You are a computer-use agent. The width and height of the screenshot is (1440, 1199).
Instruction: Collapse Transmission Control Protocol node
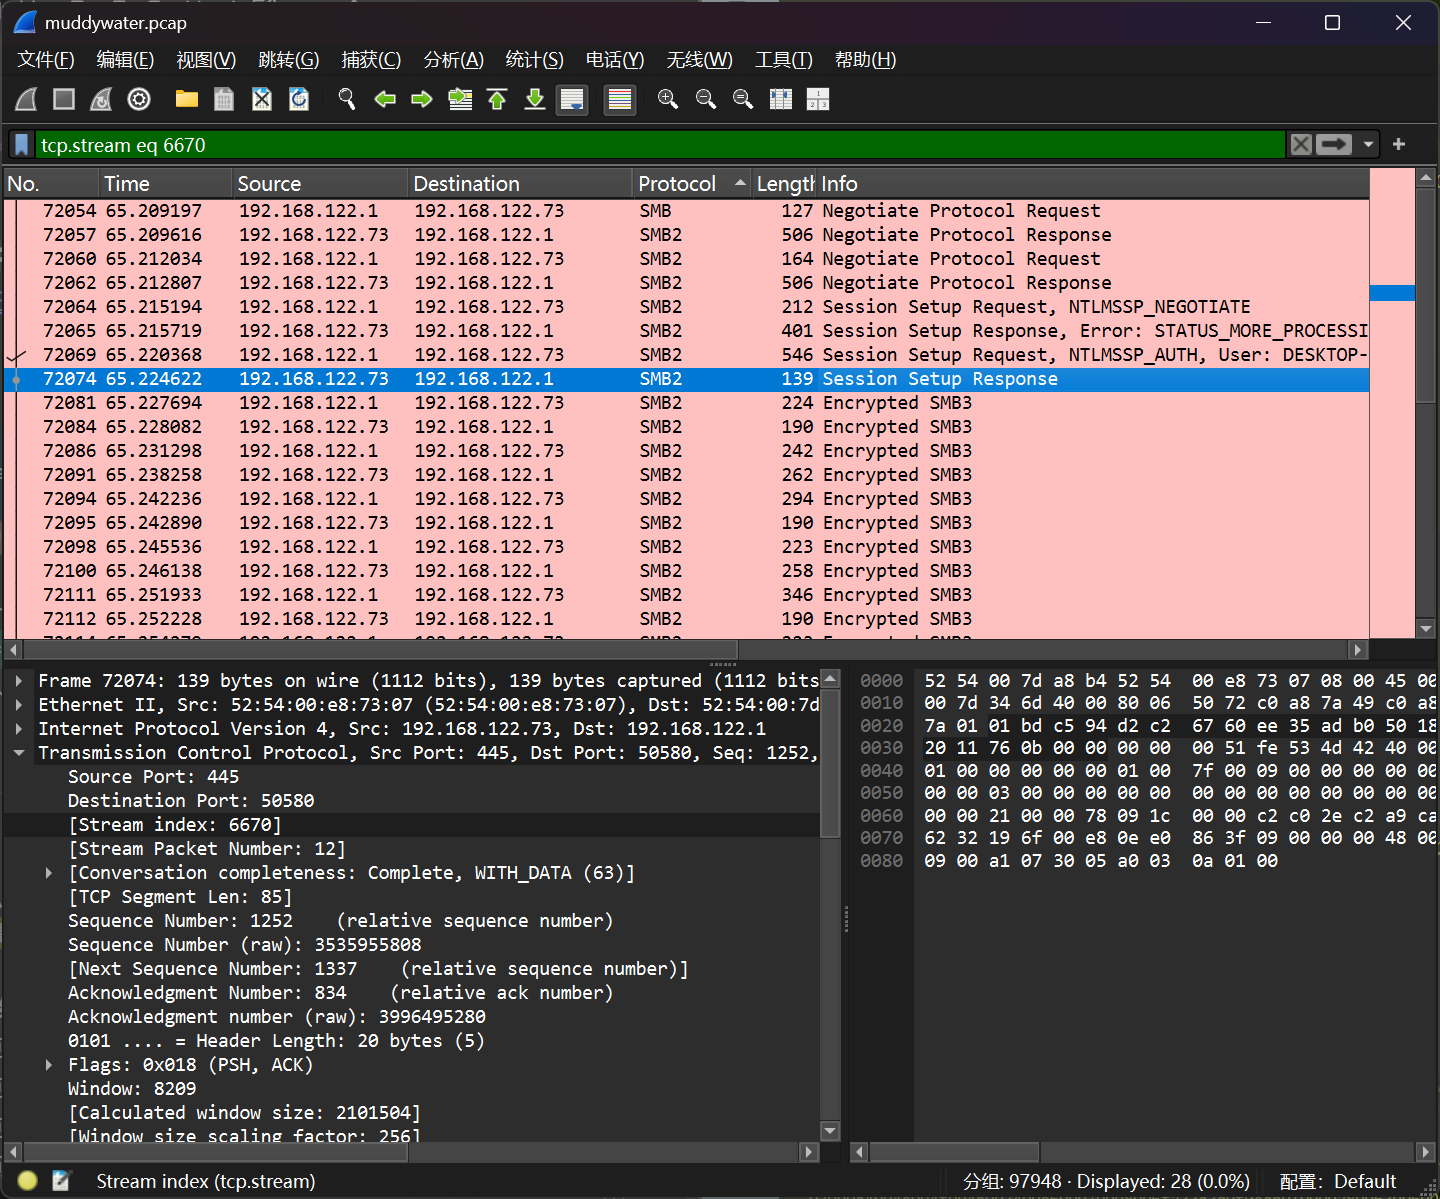tap(19, 753)
